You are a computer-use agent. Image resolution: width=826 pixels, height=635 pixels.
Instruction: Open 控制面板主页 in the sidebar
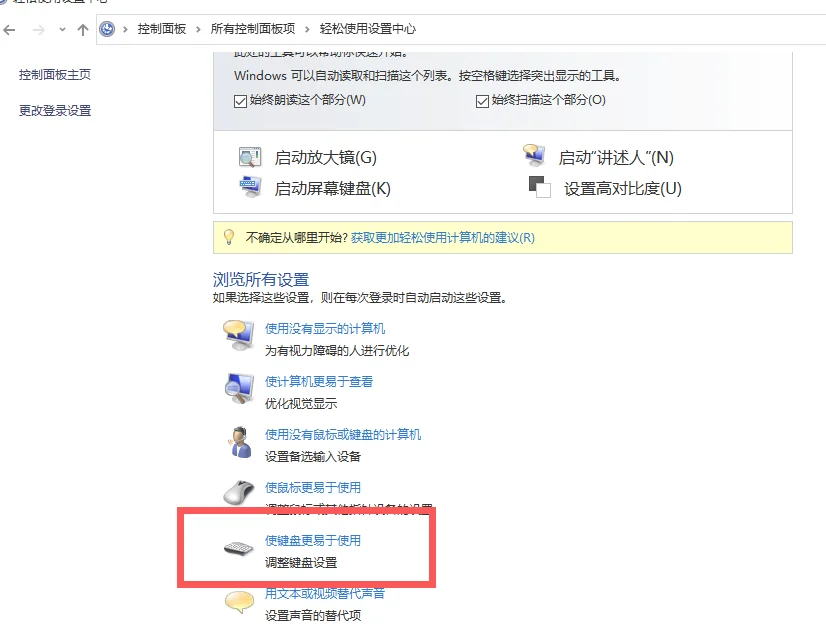tap(55, 75)
